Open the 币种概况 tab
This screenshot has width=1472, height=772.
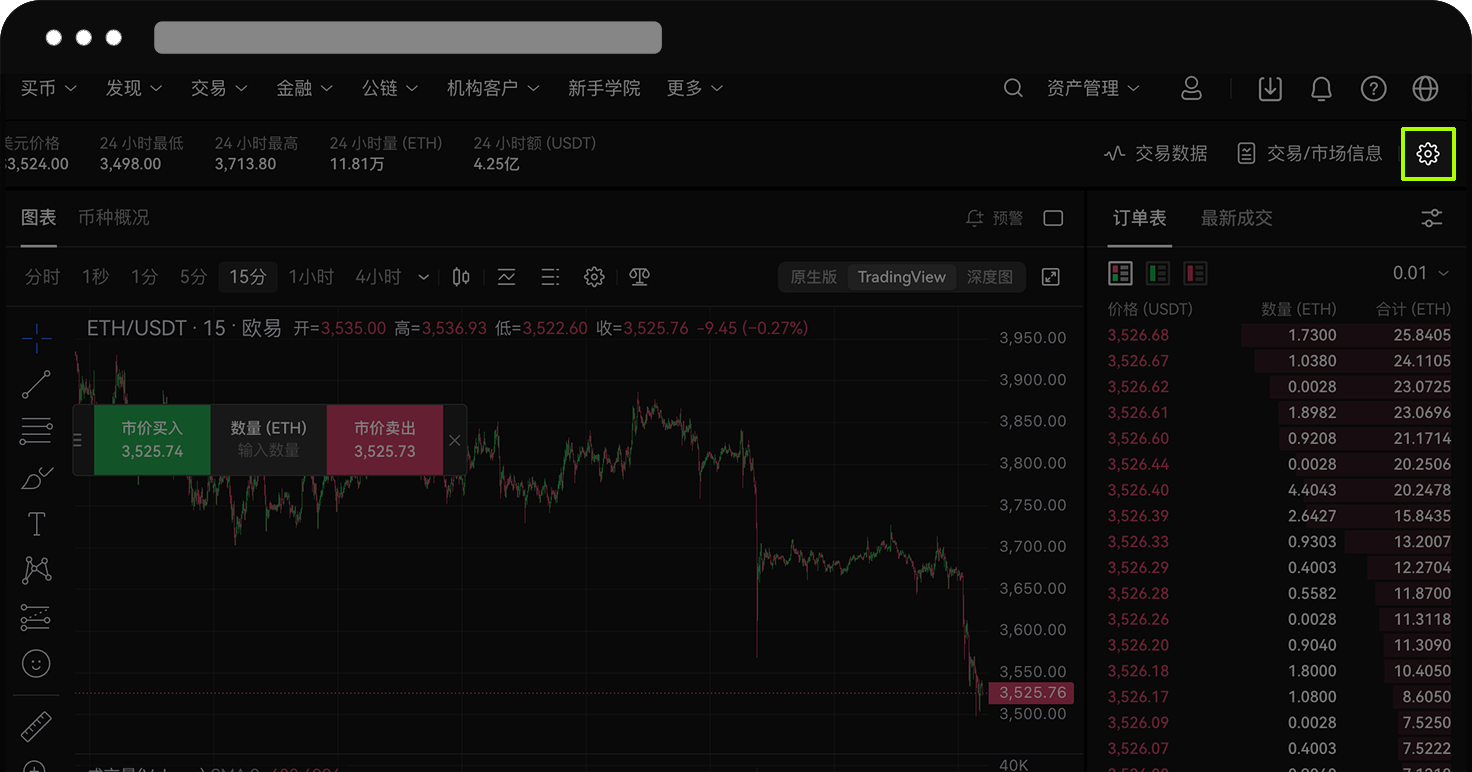[x=114, y=218]
